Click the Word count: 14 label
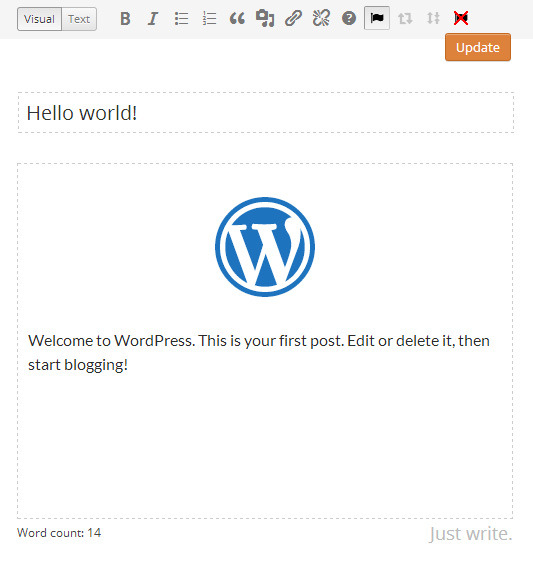The width and height of the screenshot is (533, 561). click(x=59, y=533)
